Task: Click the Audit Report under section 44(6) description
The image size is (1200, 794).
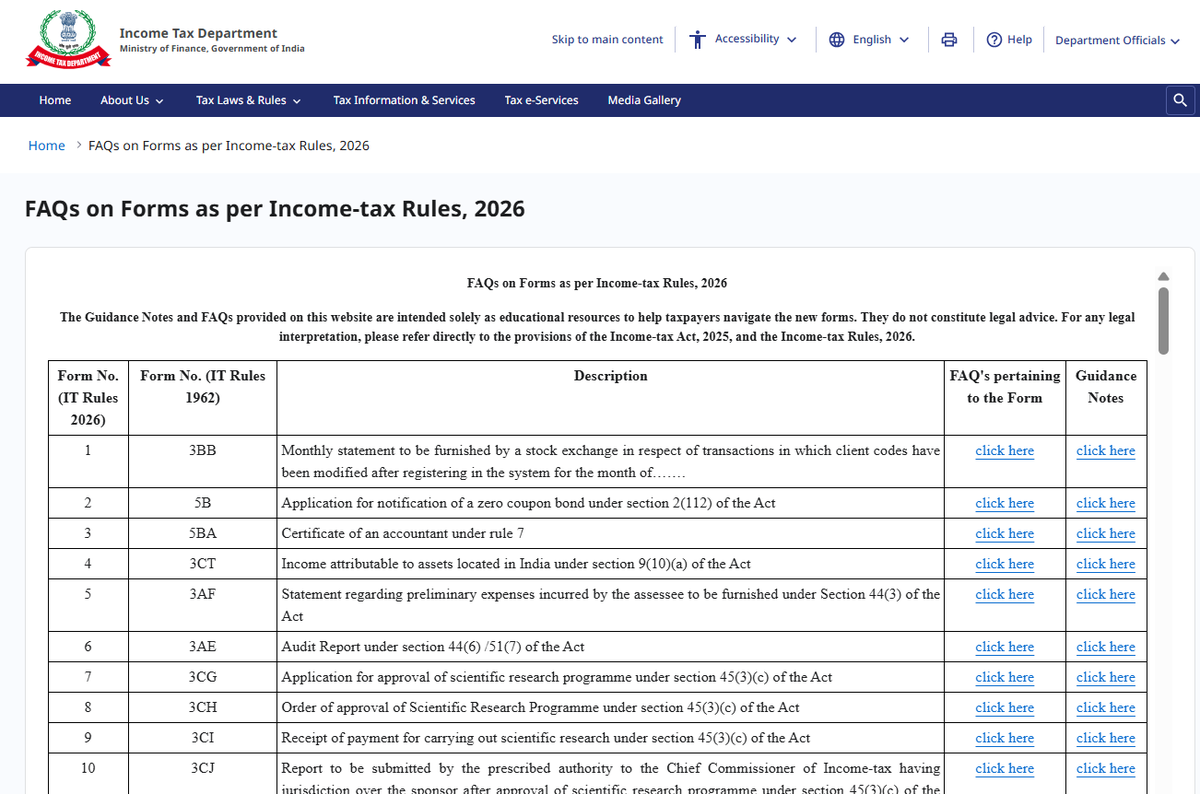Action: (433, 647)
